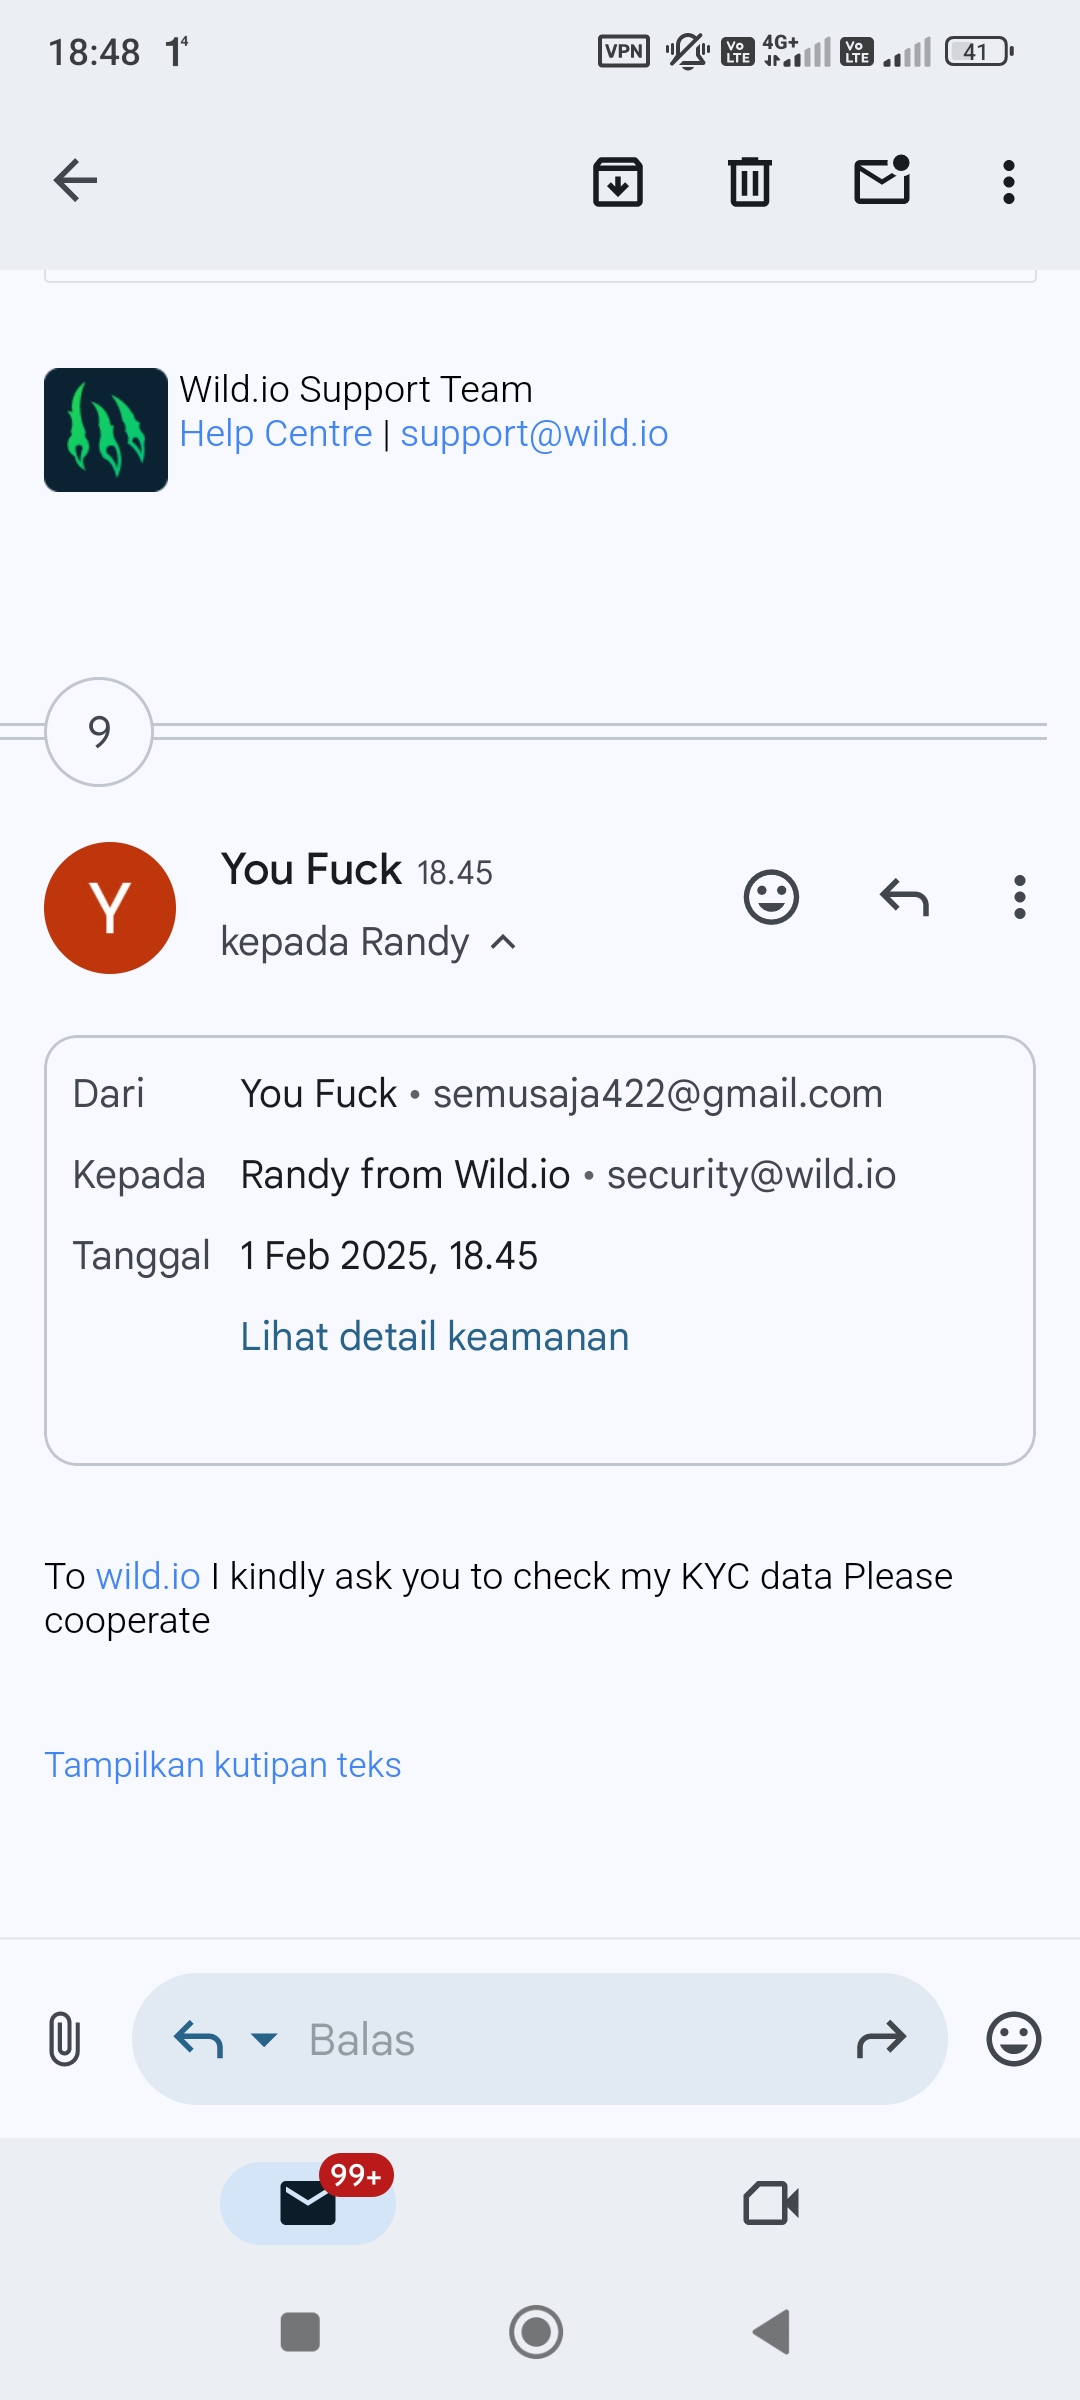Archive this email conversation

(x=618, y=182)
